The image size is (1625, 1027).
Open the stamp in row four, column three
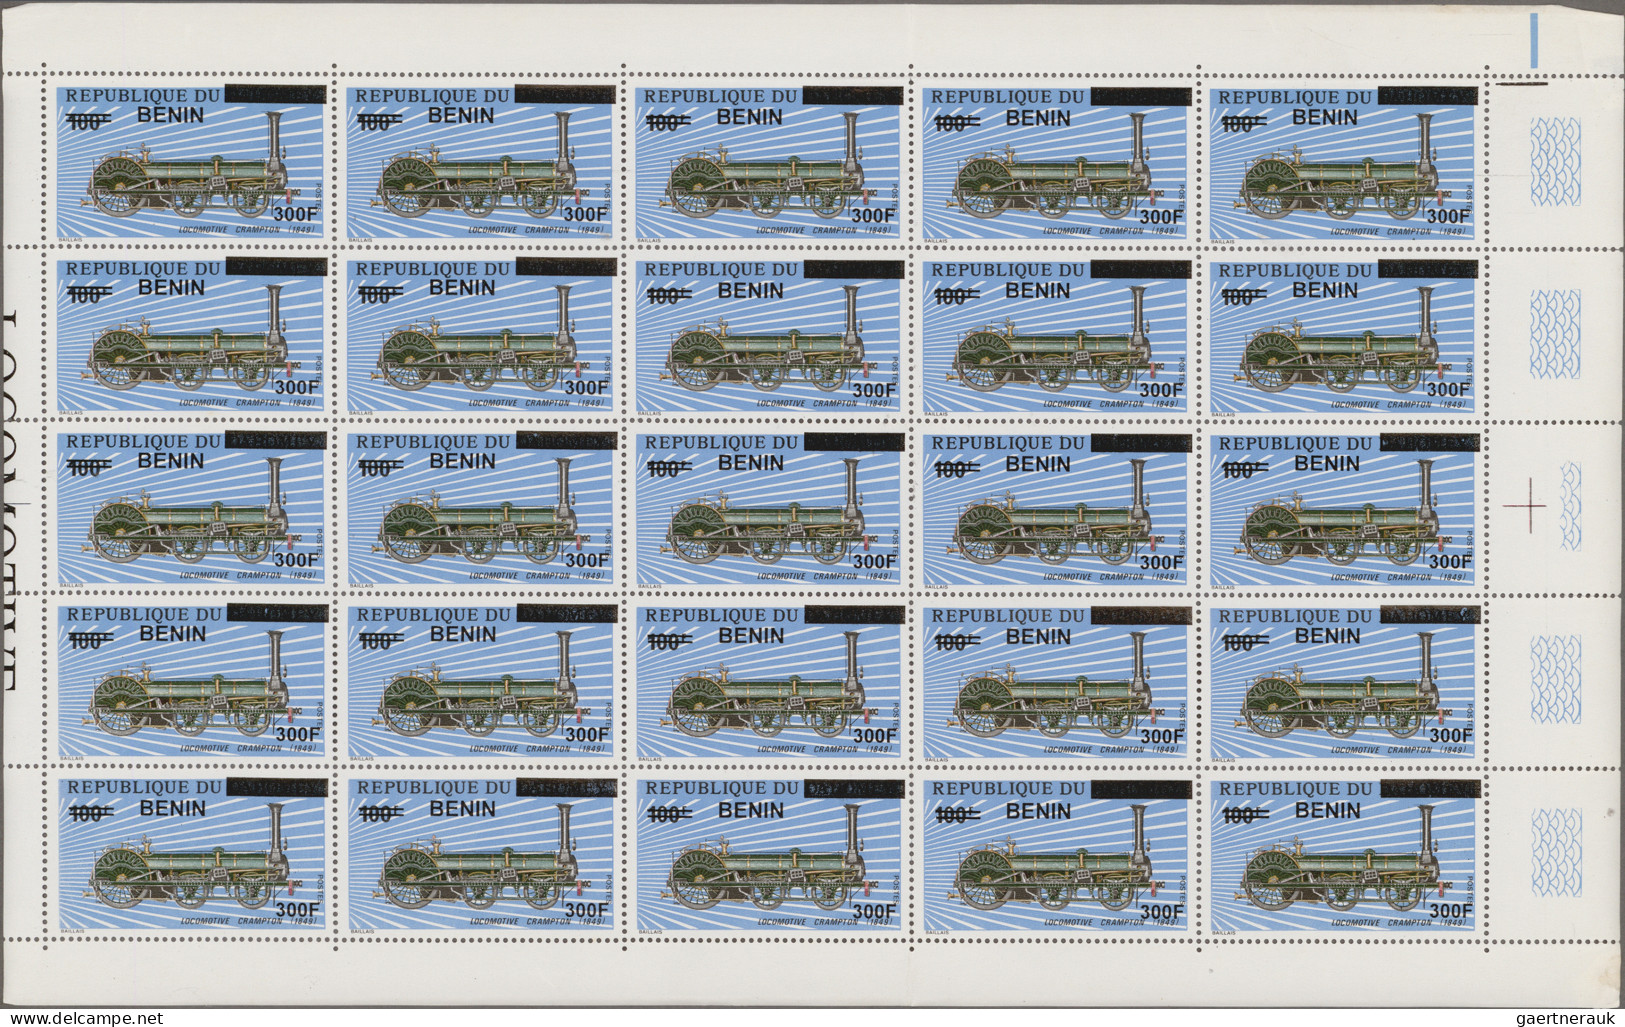pyautogui.click(x=769, y=680)
